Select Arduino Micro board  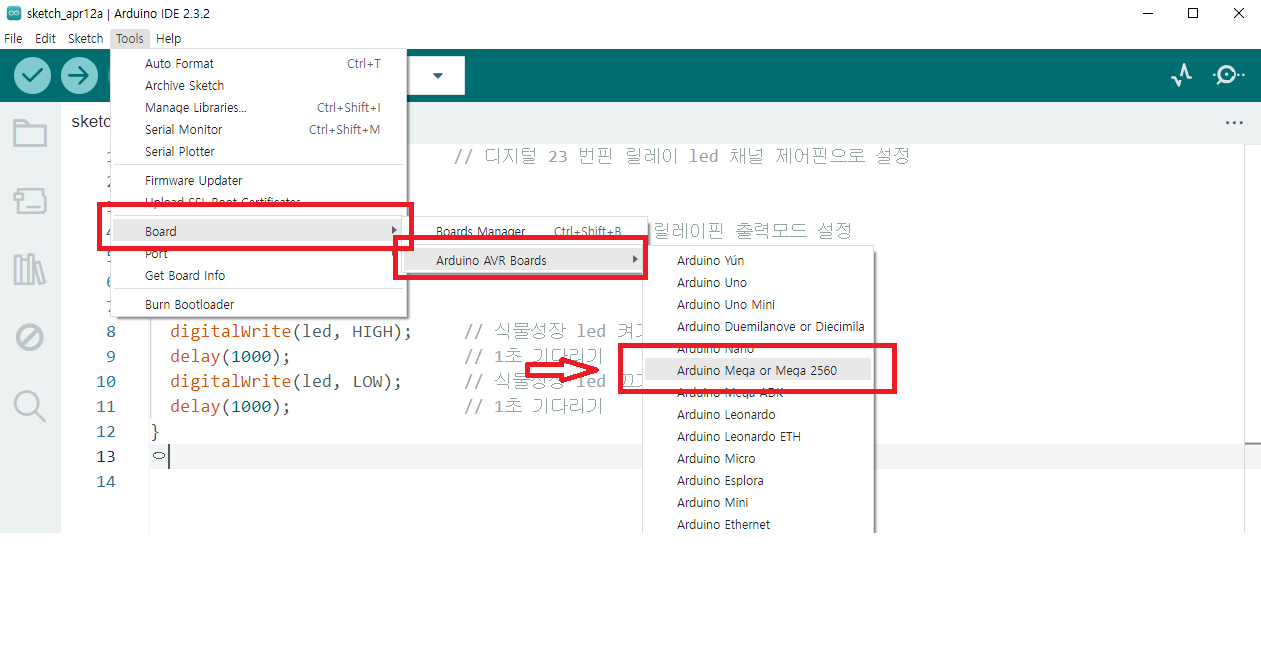coord(758,458)
